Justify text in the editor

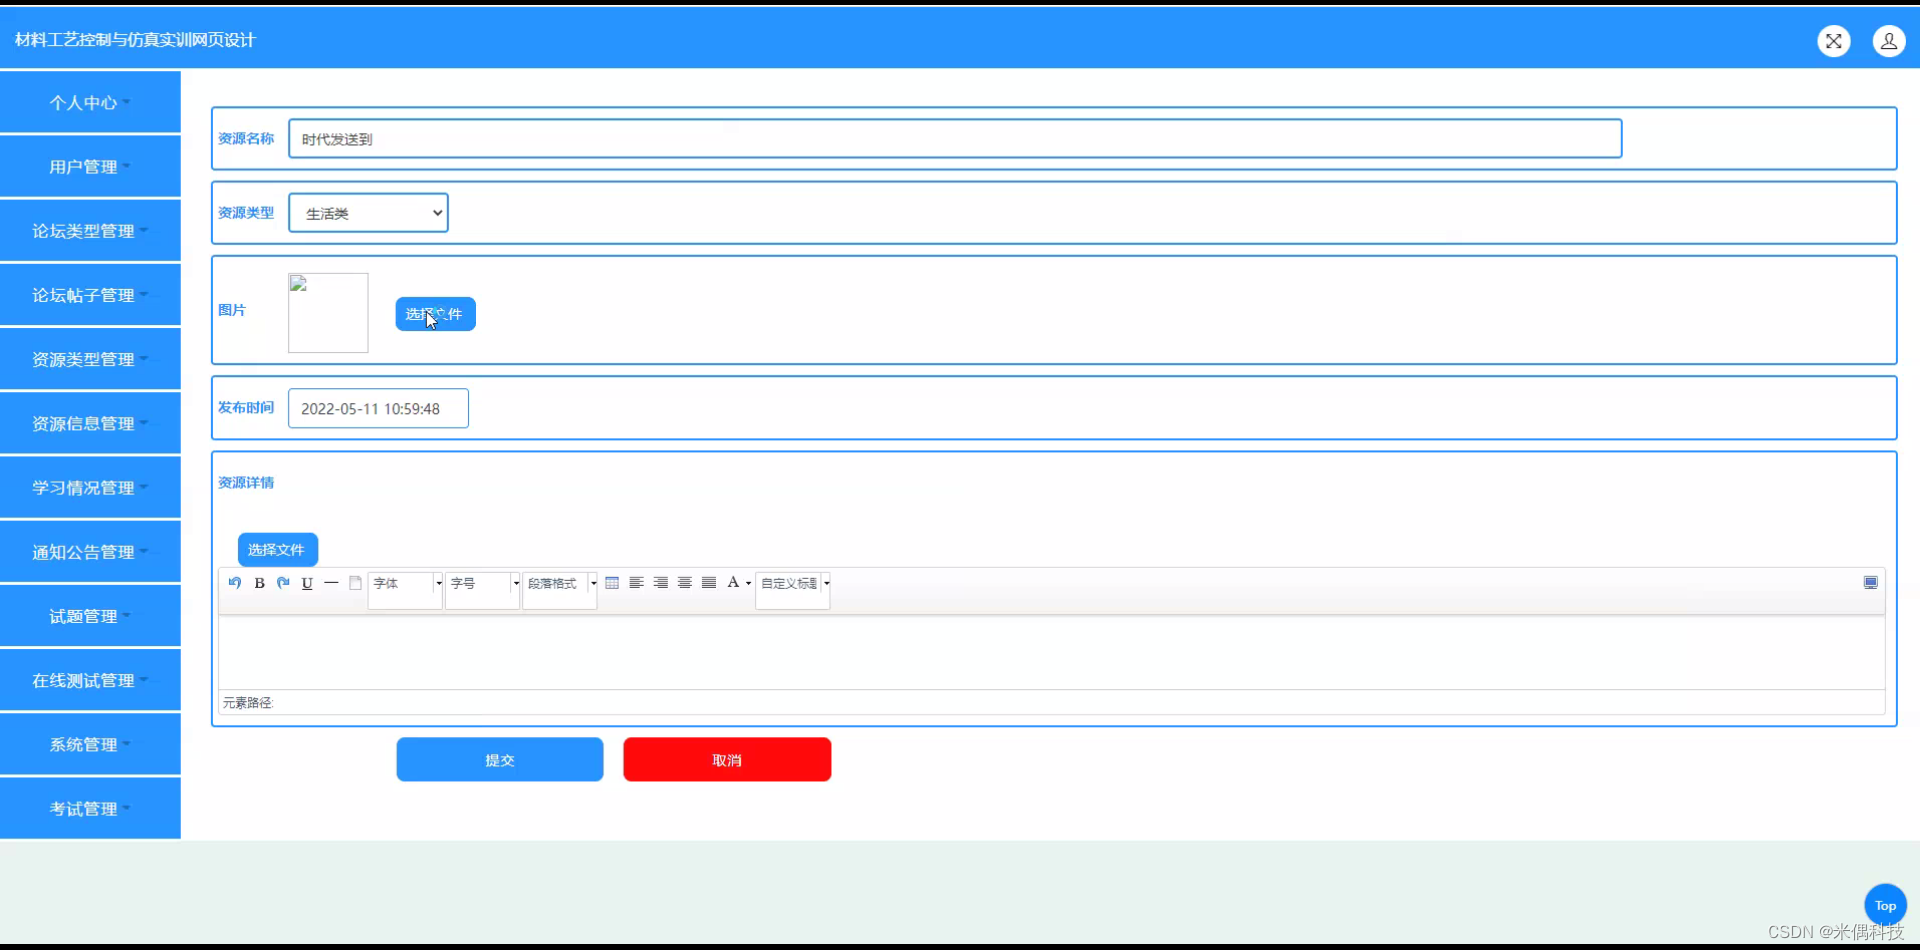[709, 583]
